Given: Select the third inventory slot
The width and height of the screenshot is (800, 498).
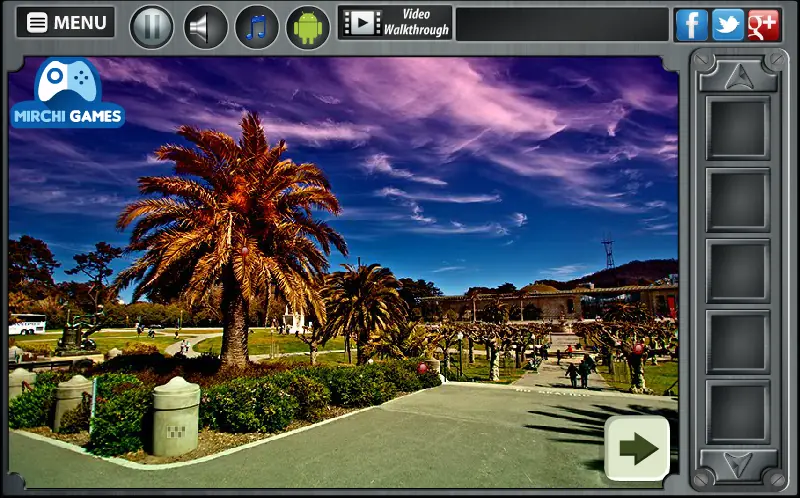Looking at the screenshot, I should 738,270.
